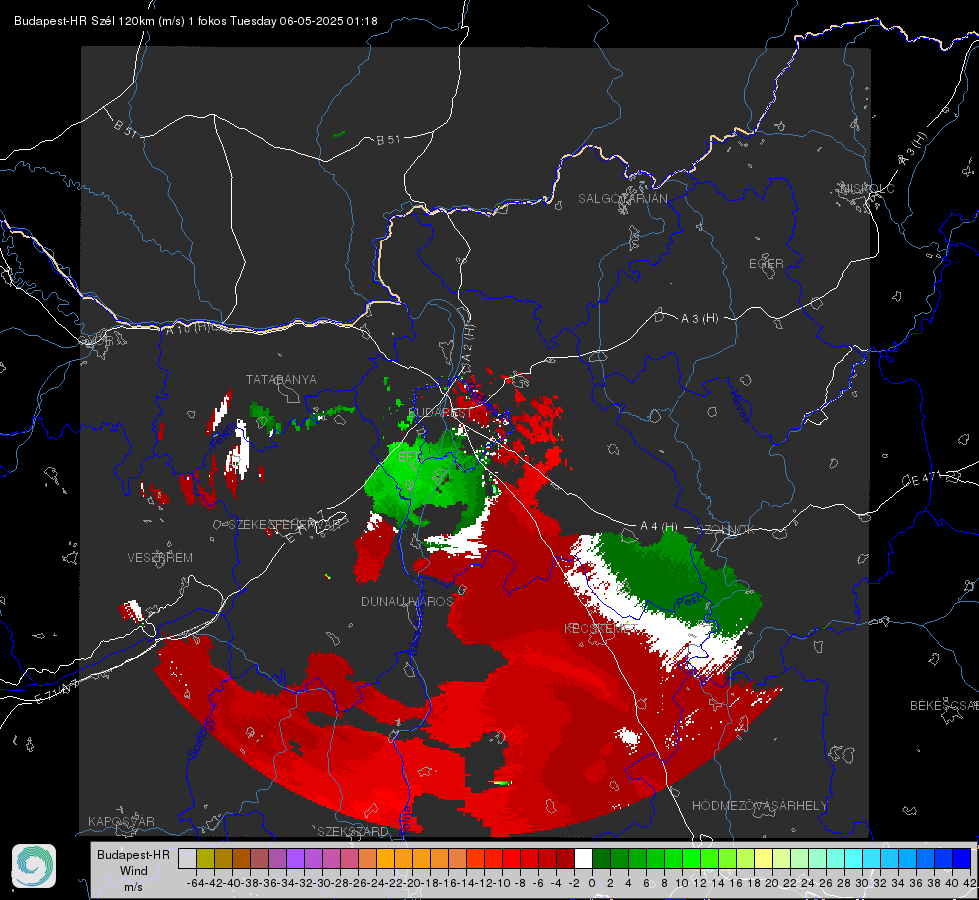Select the TATABANYA city label
Image resolution: width=979 pixels, height=900 pixels.
pyautogui.click(x=281, y=379)
